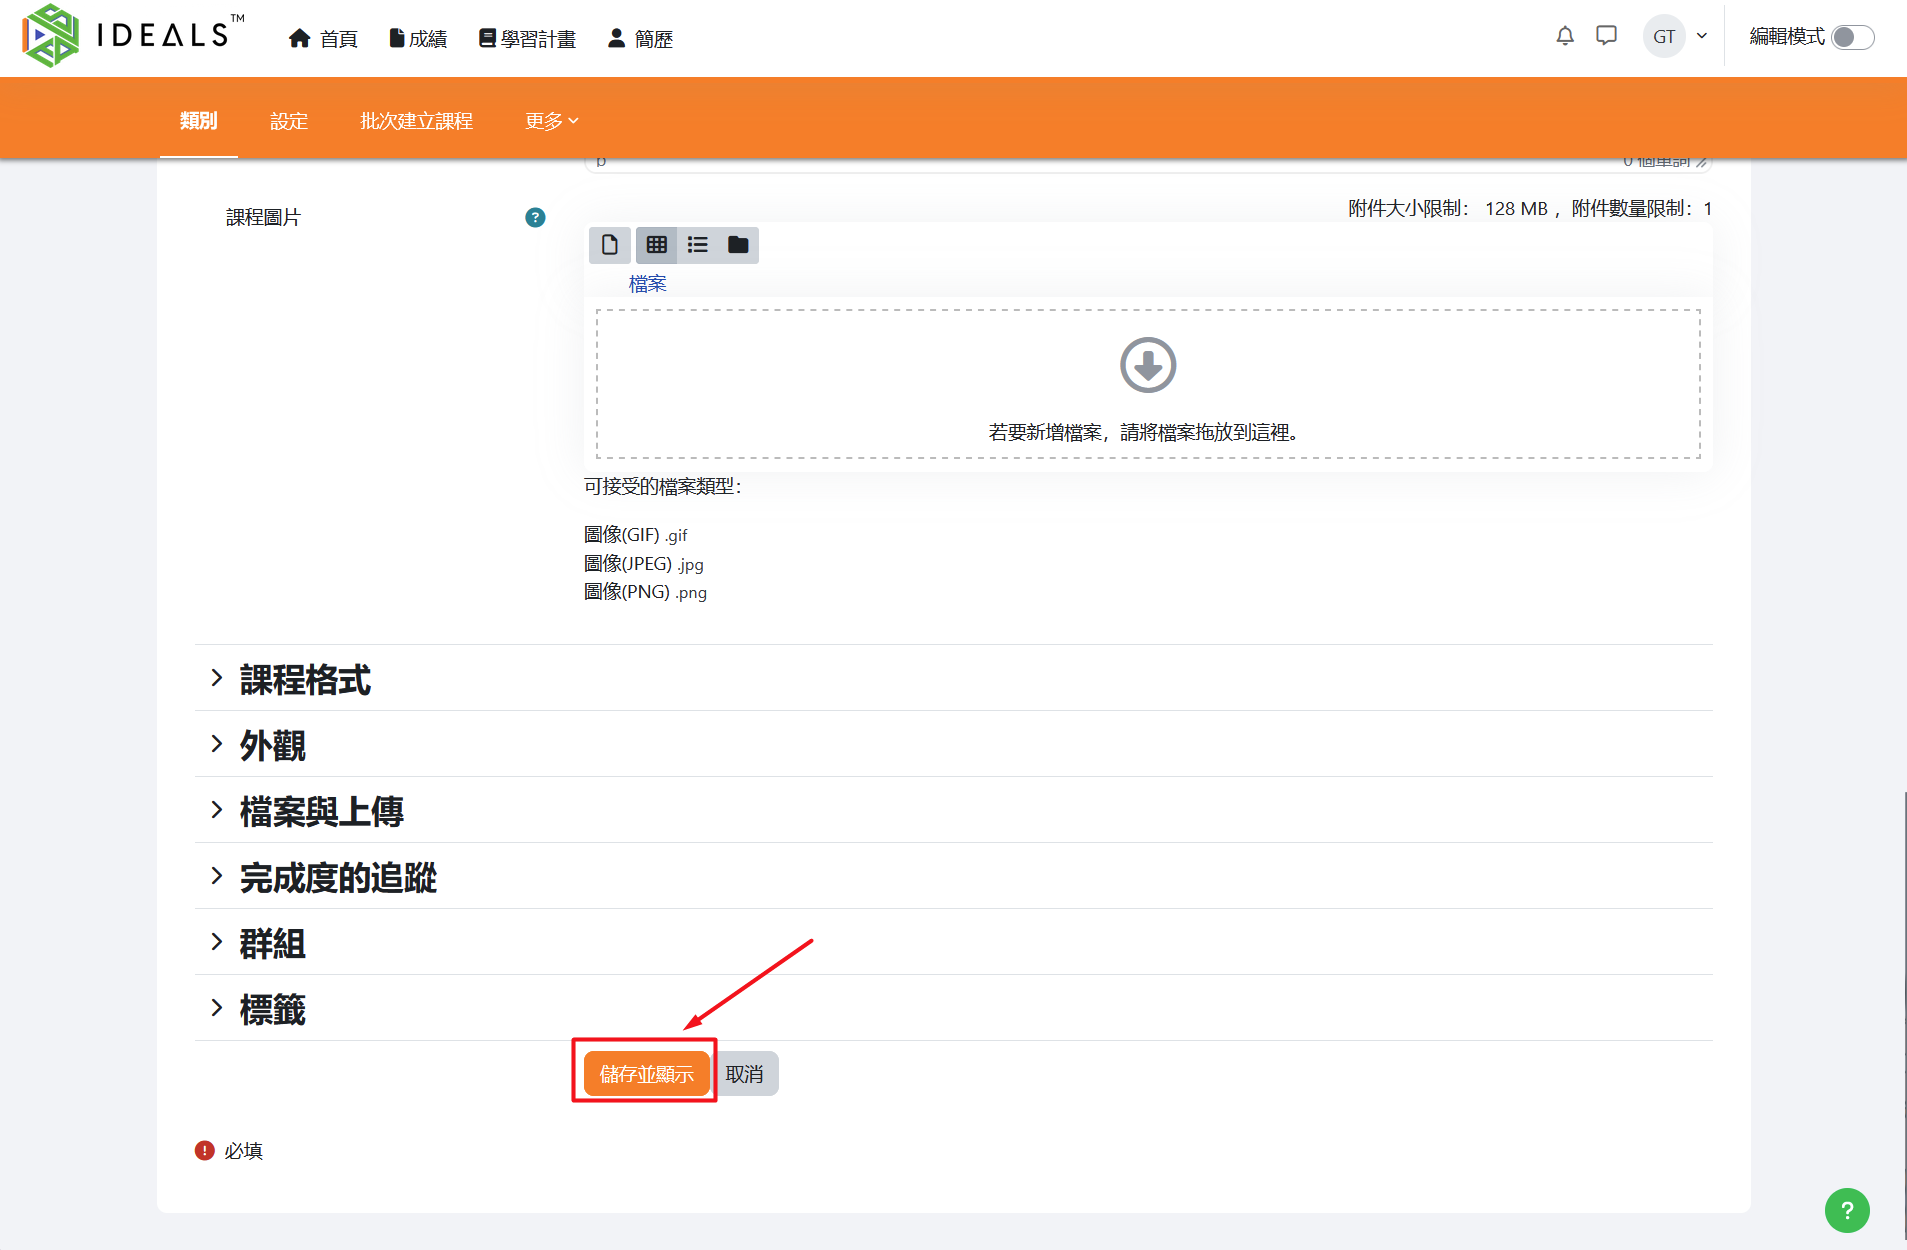Open the 批次建立課程 tab
The width and height of the screenshot is (1907, 1250).
(x=416, y=121)
